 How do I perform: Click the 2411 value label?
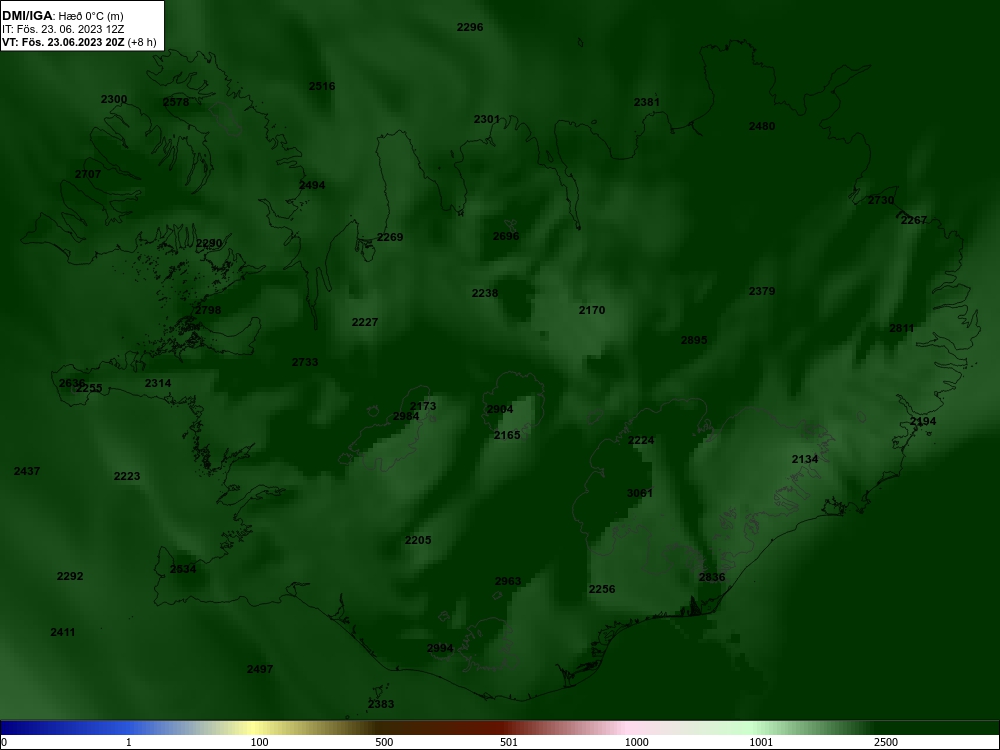pyautogui.click(x=62, y=633)
